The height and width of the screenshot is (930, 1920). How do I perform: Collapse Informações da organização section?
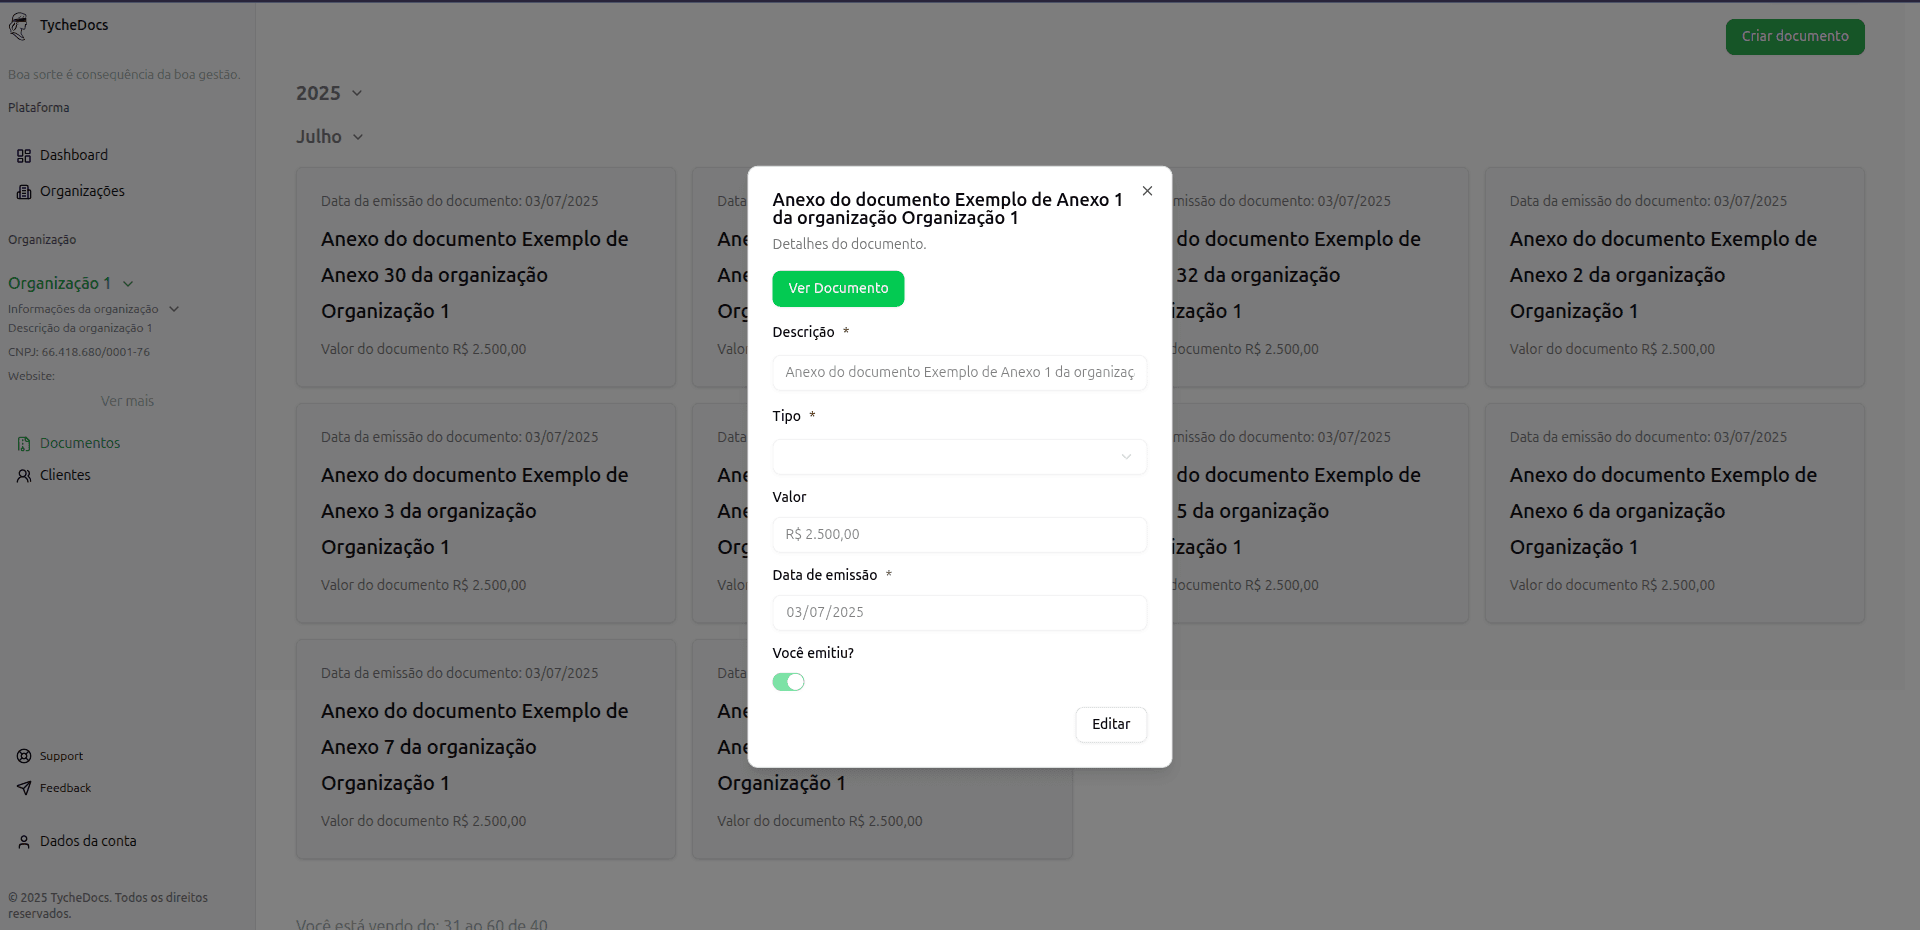pyautogui.click(x=174, y=309)
